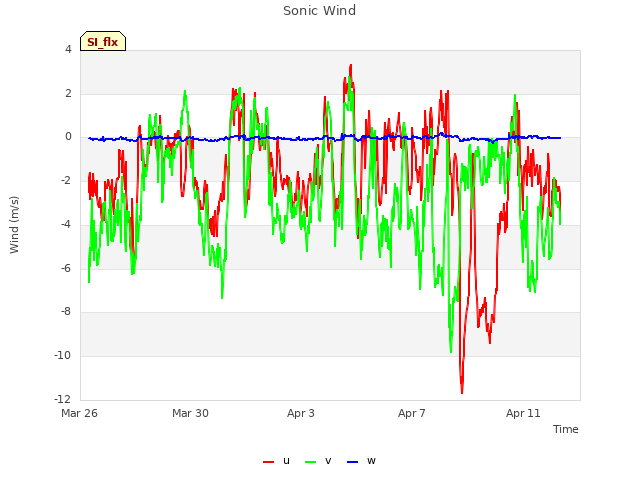This screenshot has height=480, width=640.
Task: Click the -6 y-axis tick label
Action: pos(66,268)
